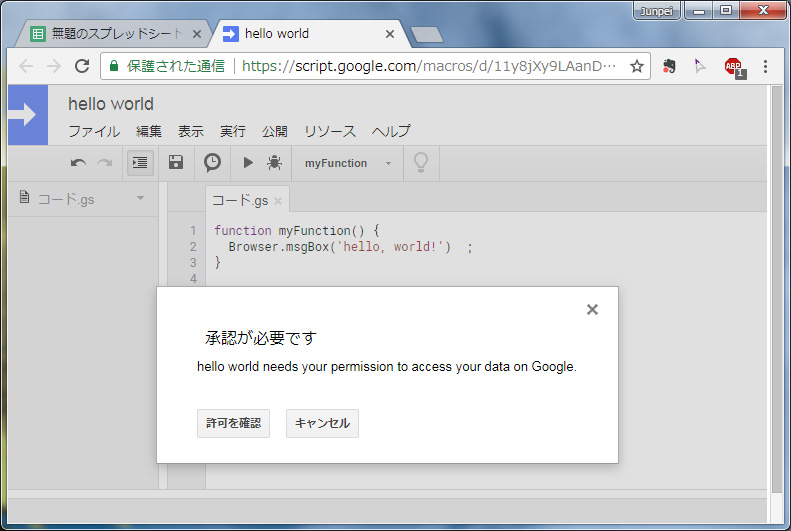Toggle the indent formatting toolbar button
The height and width of the screenshot is (531, 791).
point(140,163)
